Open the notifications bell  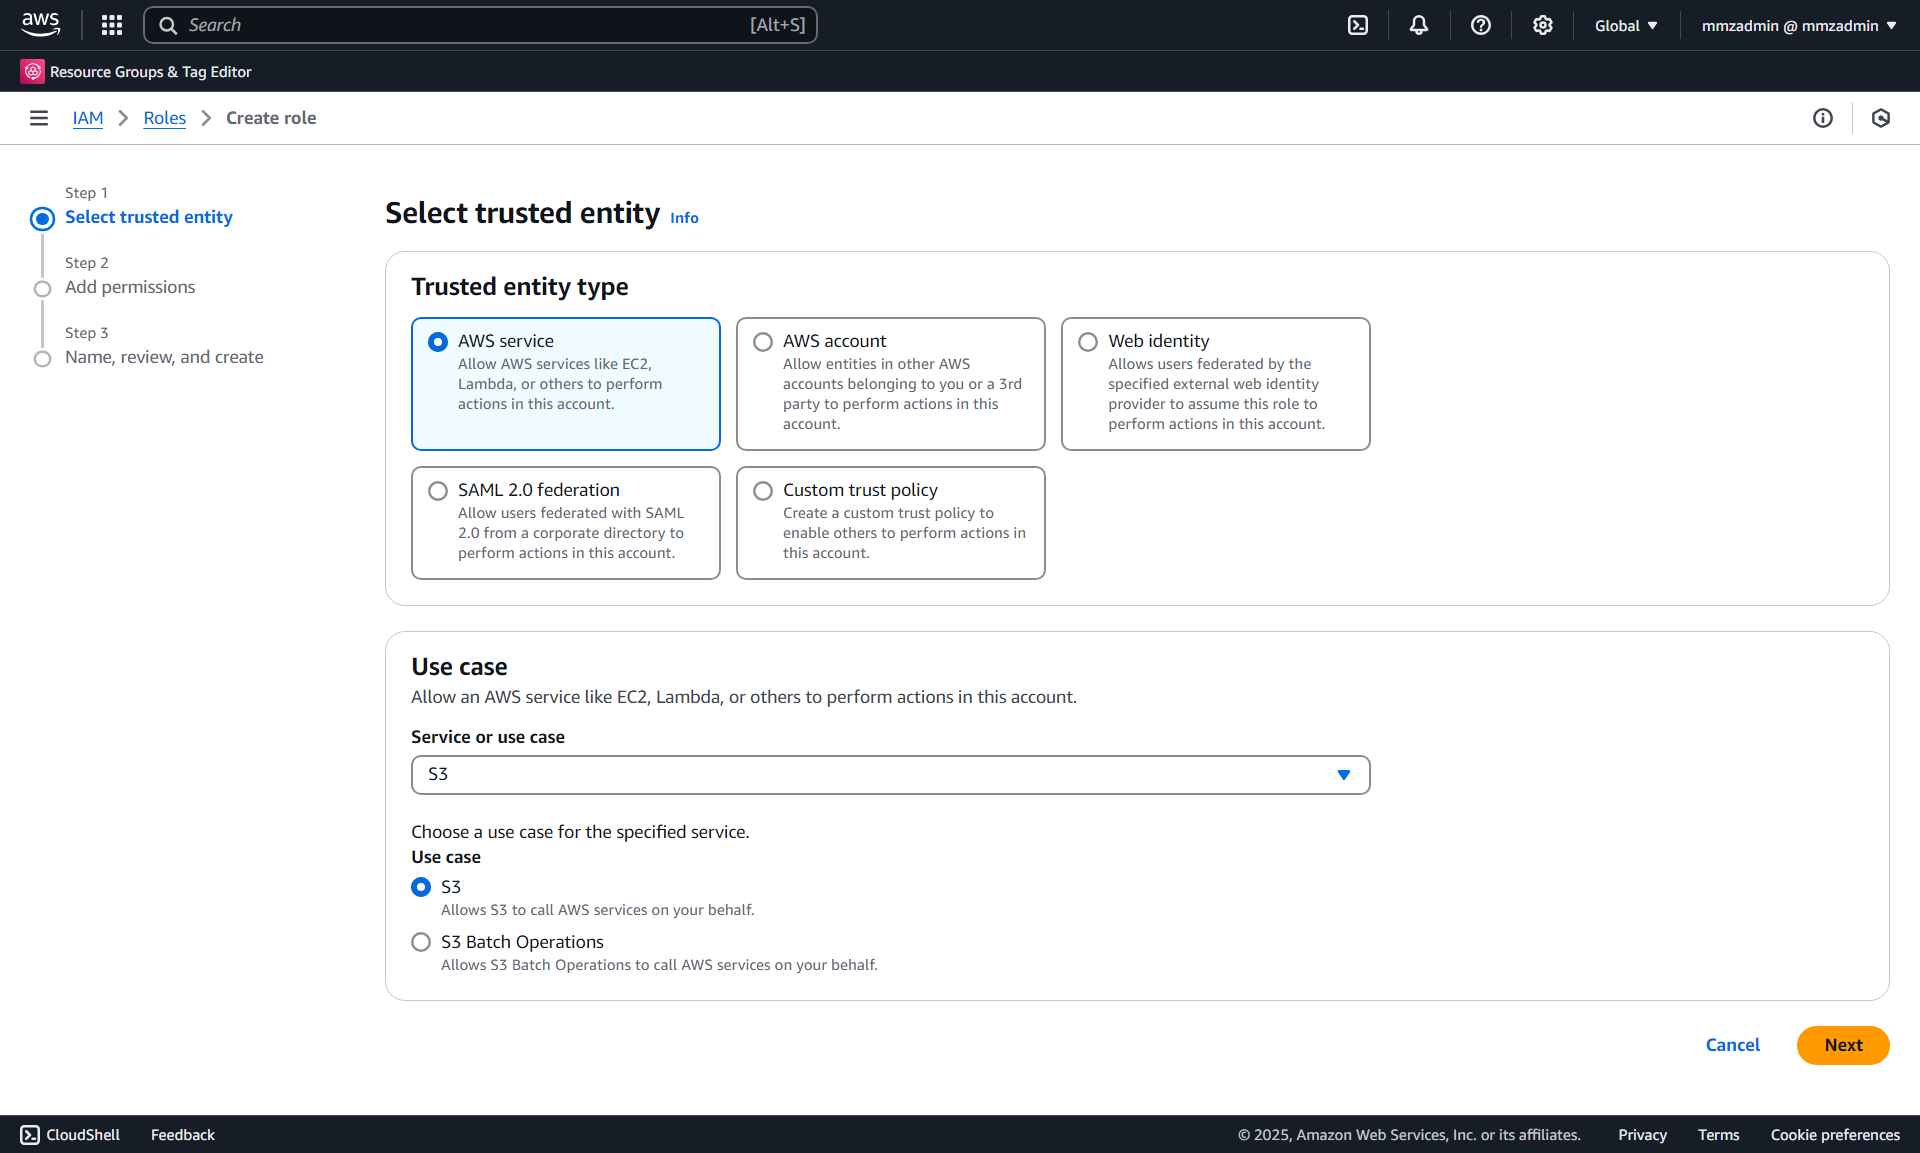pyautogui.click(x=1418, y=25)
